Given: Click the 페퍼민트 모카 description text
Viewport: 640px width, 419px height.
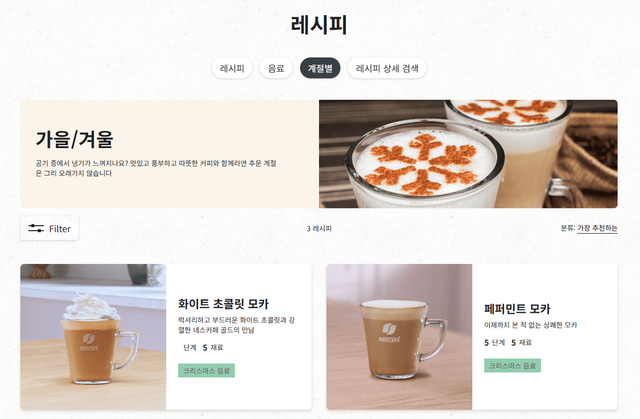Looking at the screenshot, I should [x=531, y=325].
